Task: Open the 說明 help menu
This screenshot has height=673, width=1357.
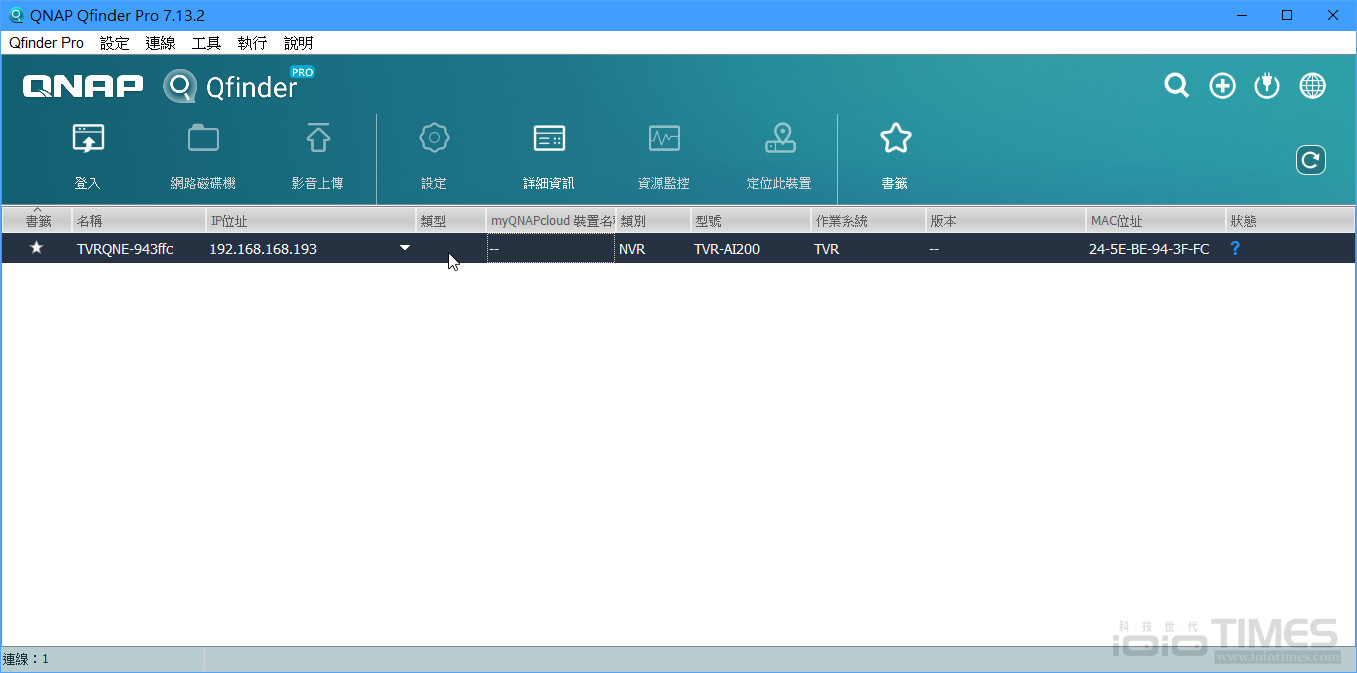Action: click(x=297, y=43)
